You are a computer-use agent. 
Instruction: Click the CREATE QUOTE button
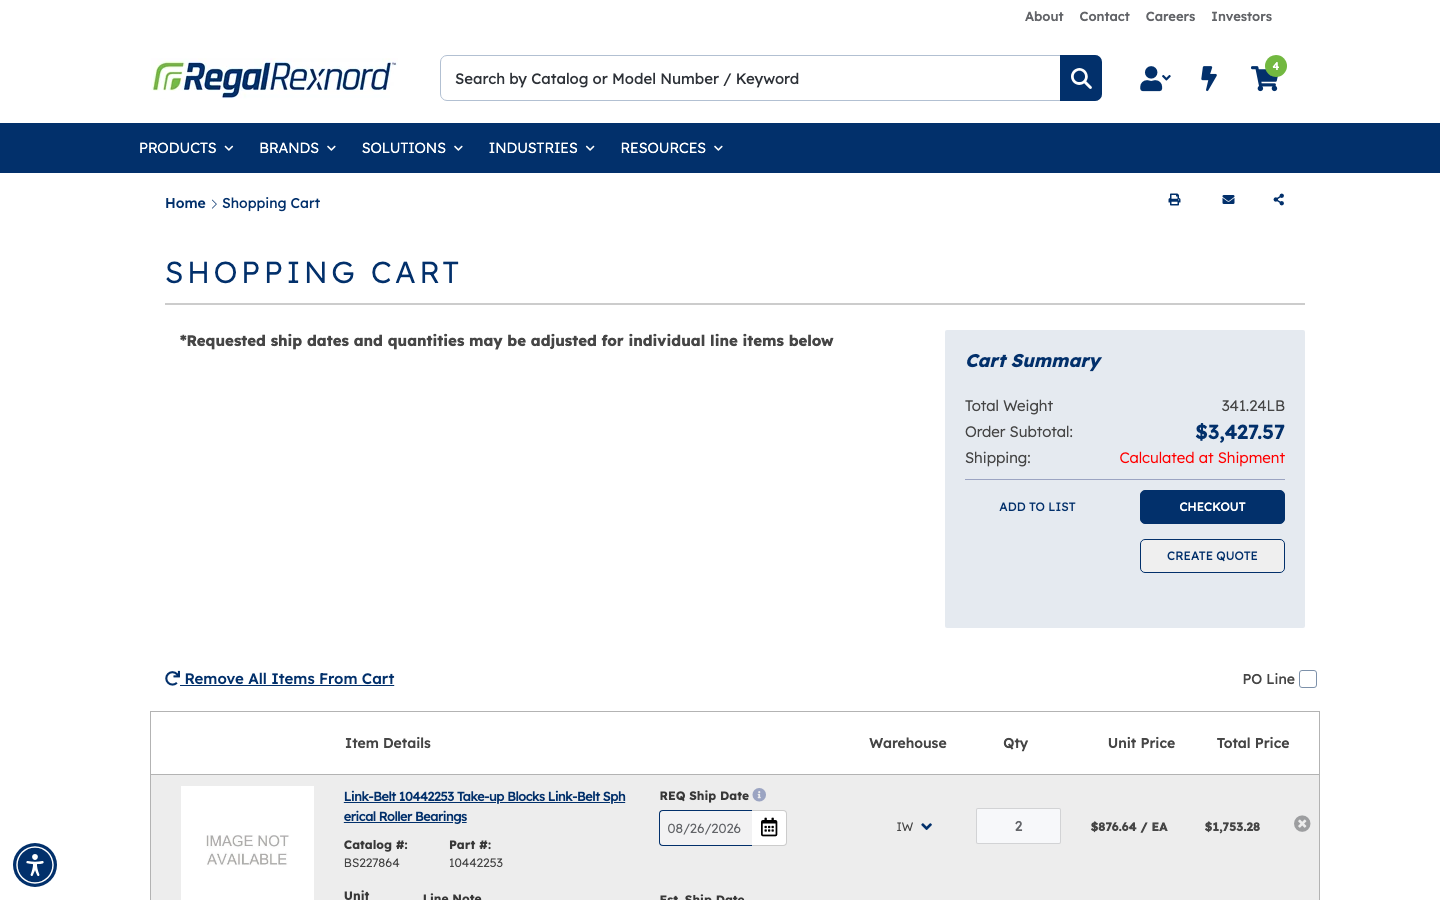pos(1212,556)
